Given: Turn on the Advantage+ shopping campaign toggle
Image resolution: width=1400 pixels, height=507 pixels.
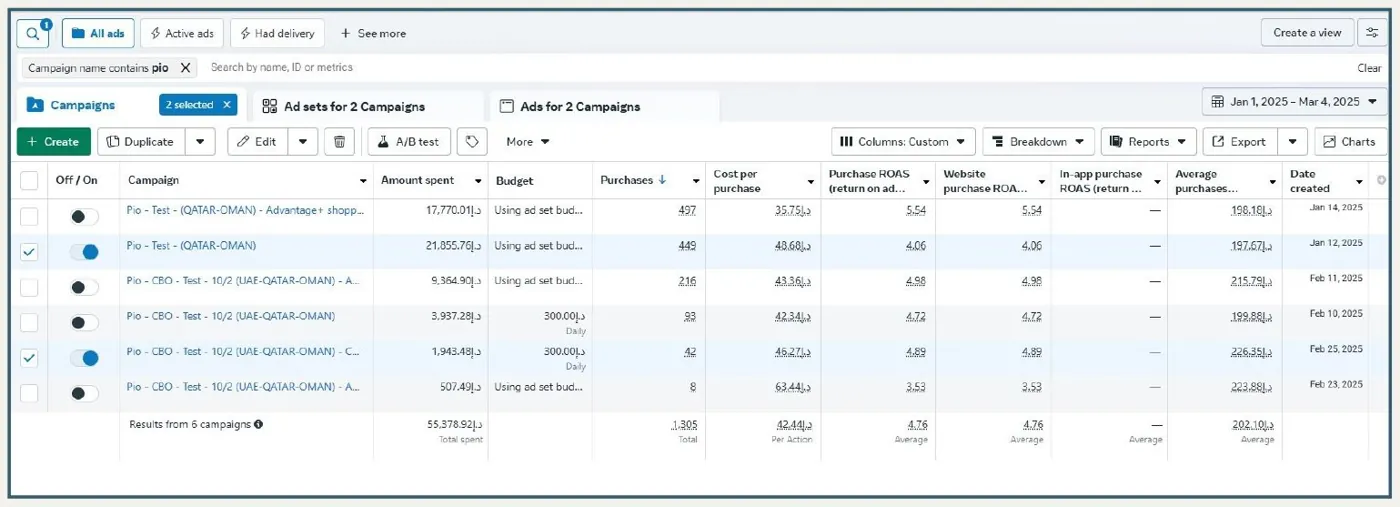Looking at the screenshot, I should (x=84, y=217).
